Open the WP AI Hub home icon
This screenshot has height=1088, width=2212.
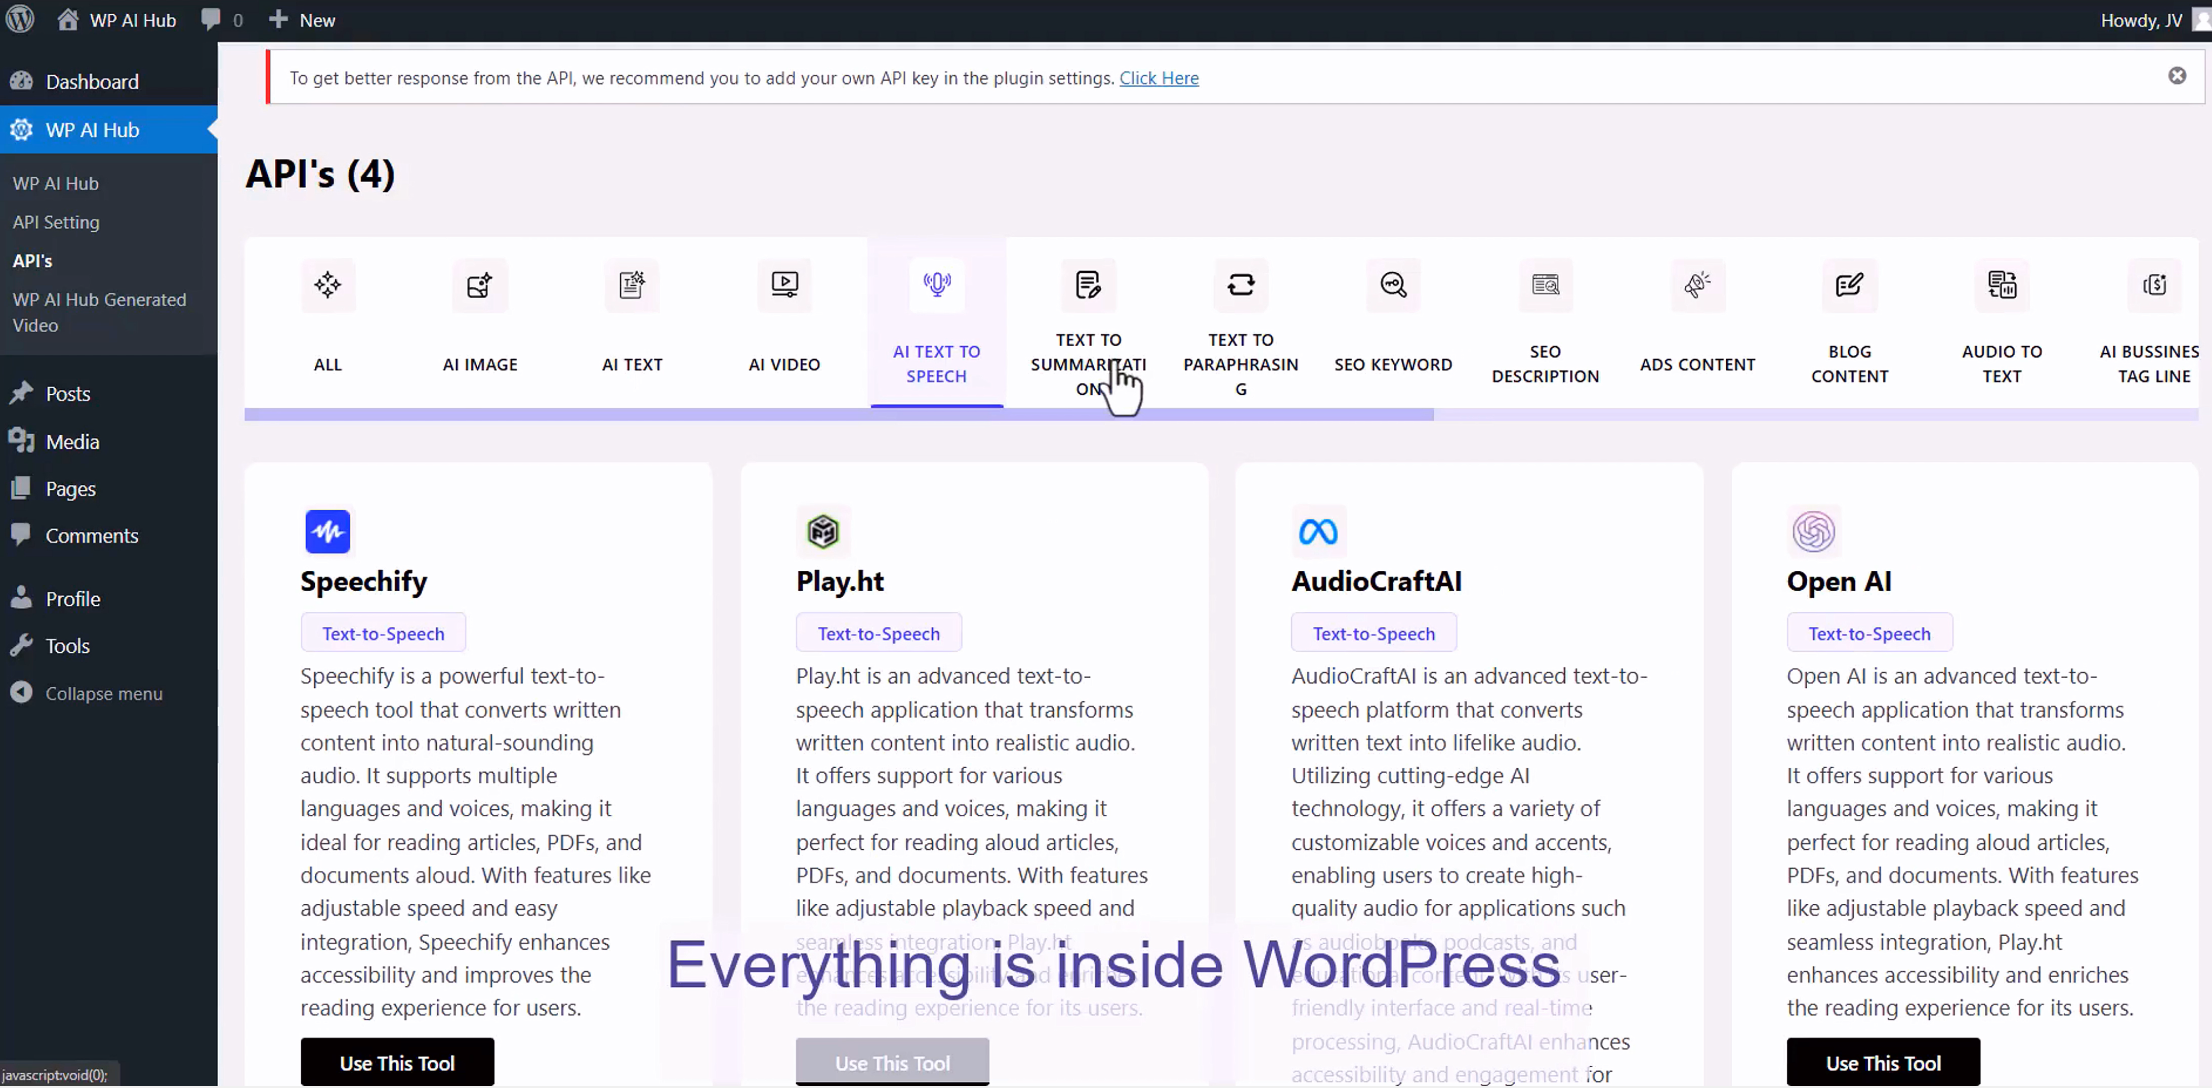coord(67,19)
